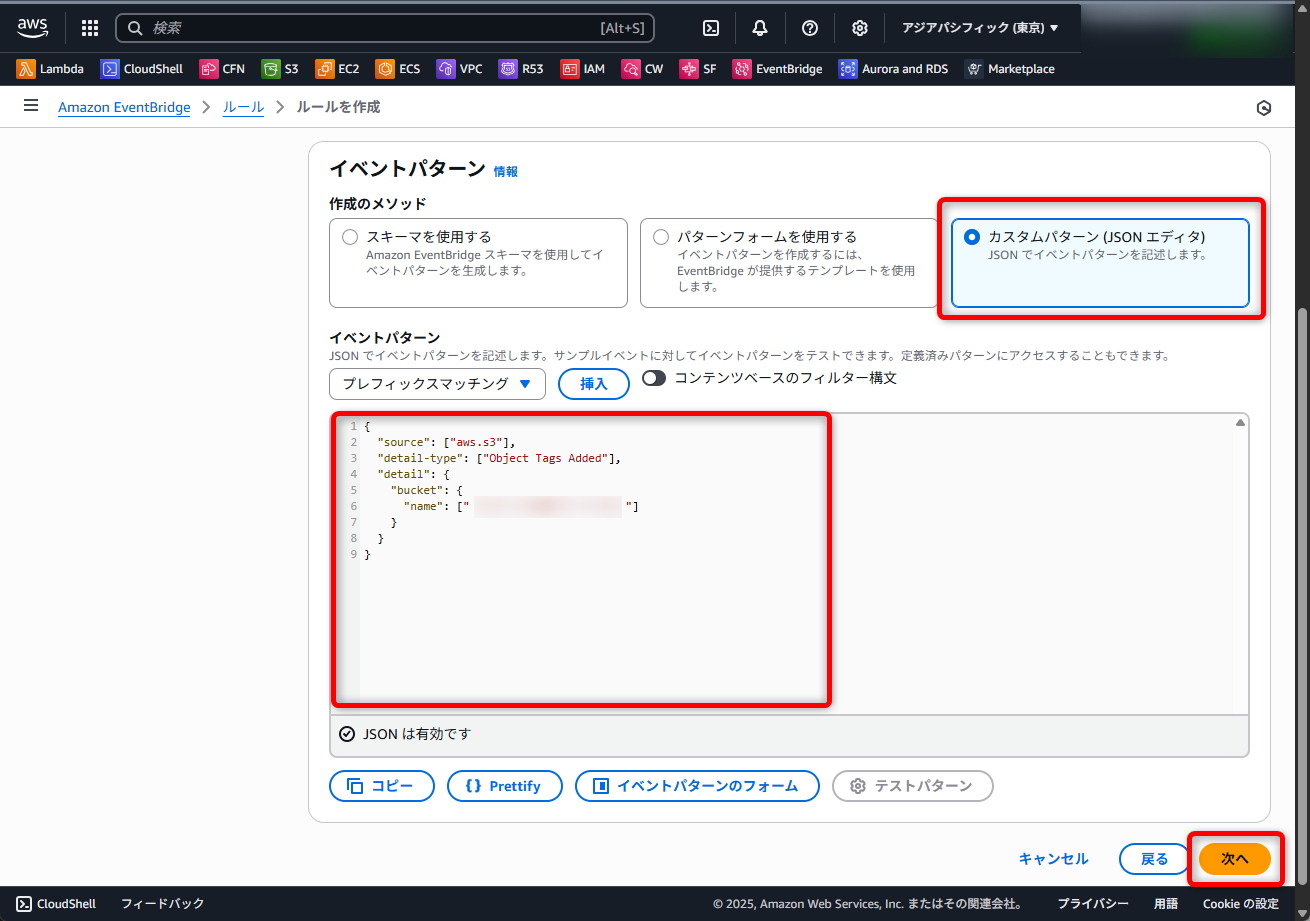Open the EC2 favorite shortcut

click(337, 69)
